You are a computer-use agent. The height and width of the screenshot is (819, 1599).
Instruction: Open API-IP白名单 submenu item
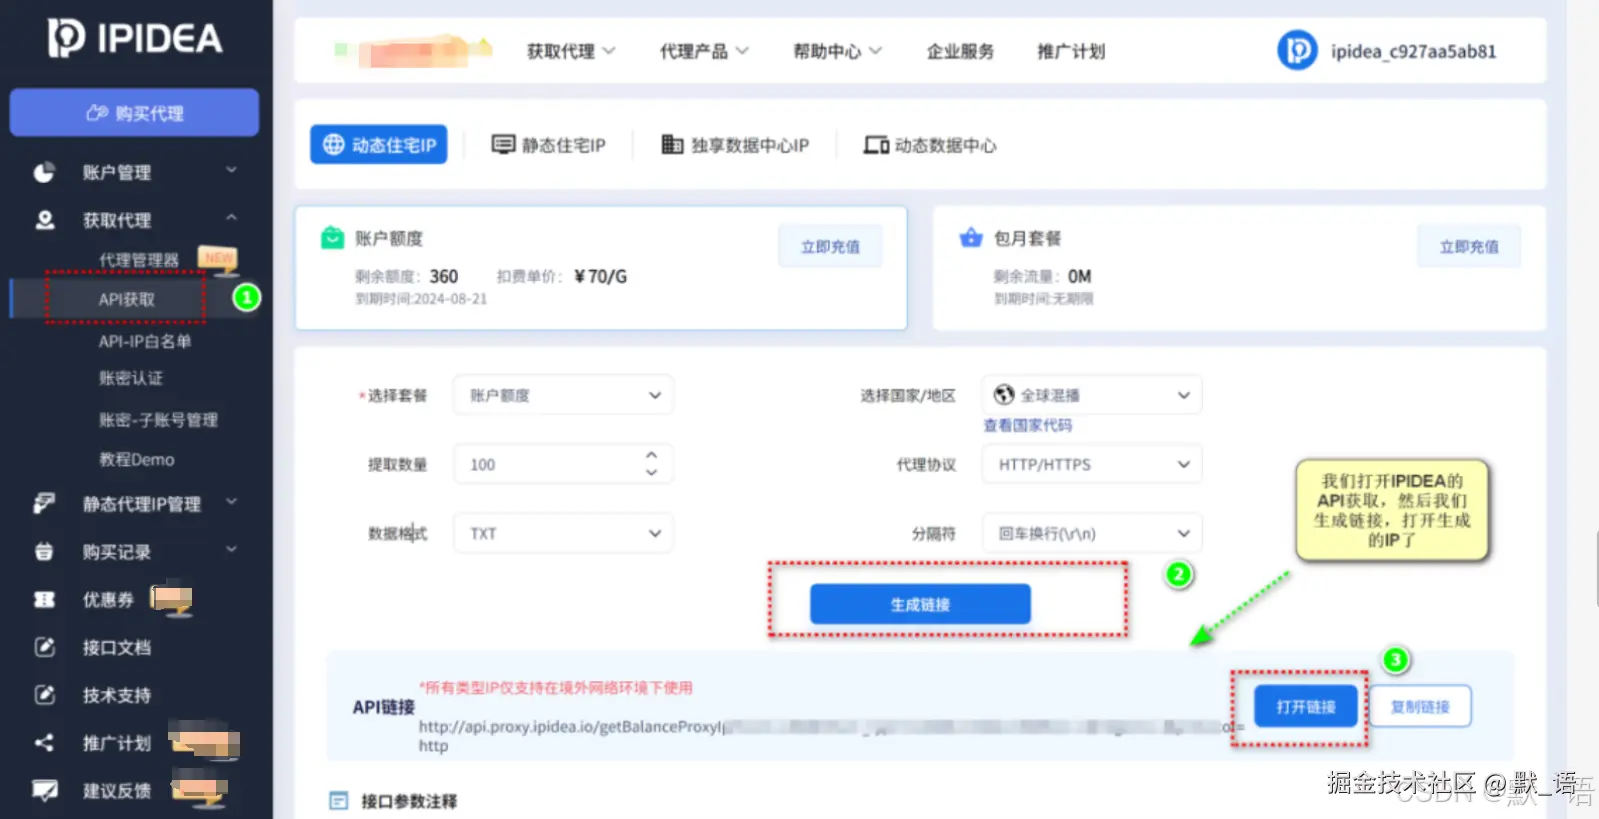coord(145,341)
